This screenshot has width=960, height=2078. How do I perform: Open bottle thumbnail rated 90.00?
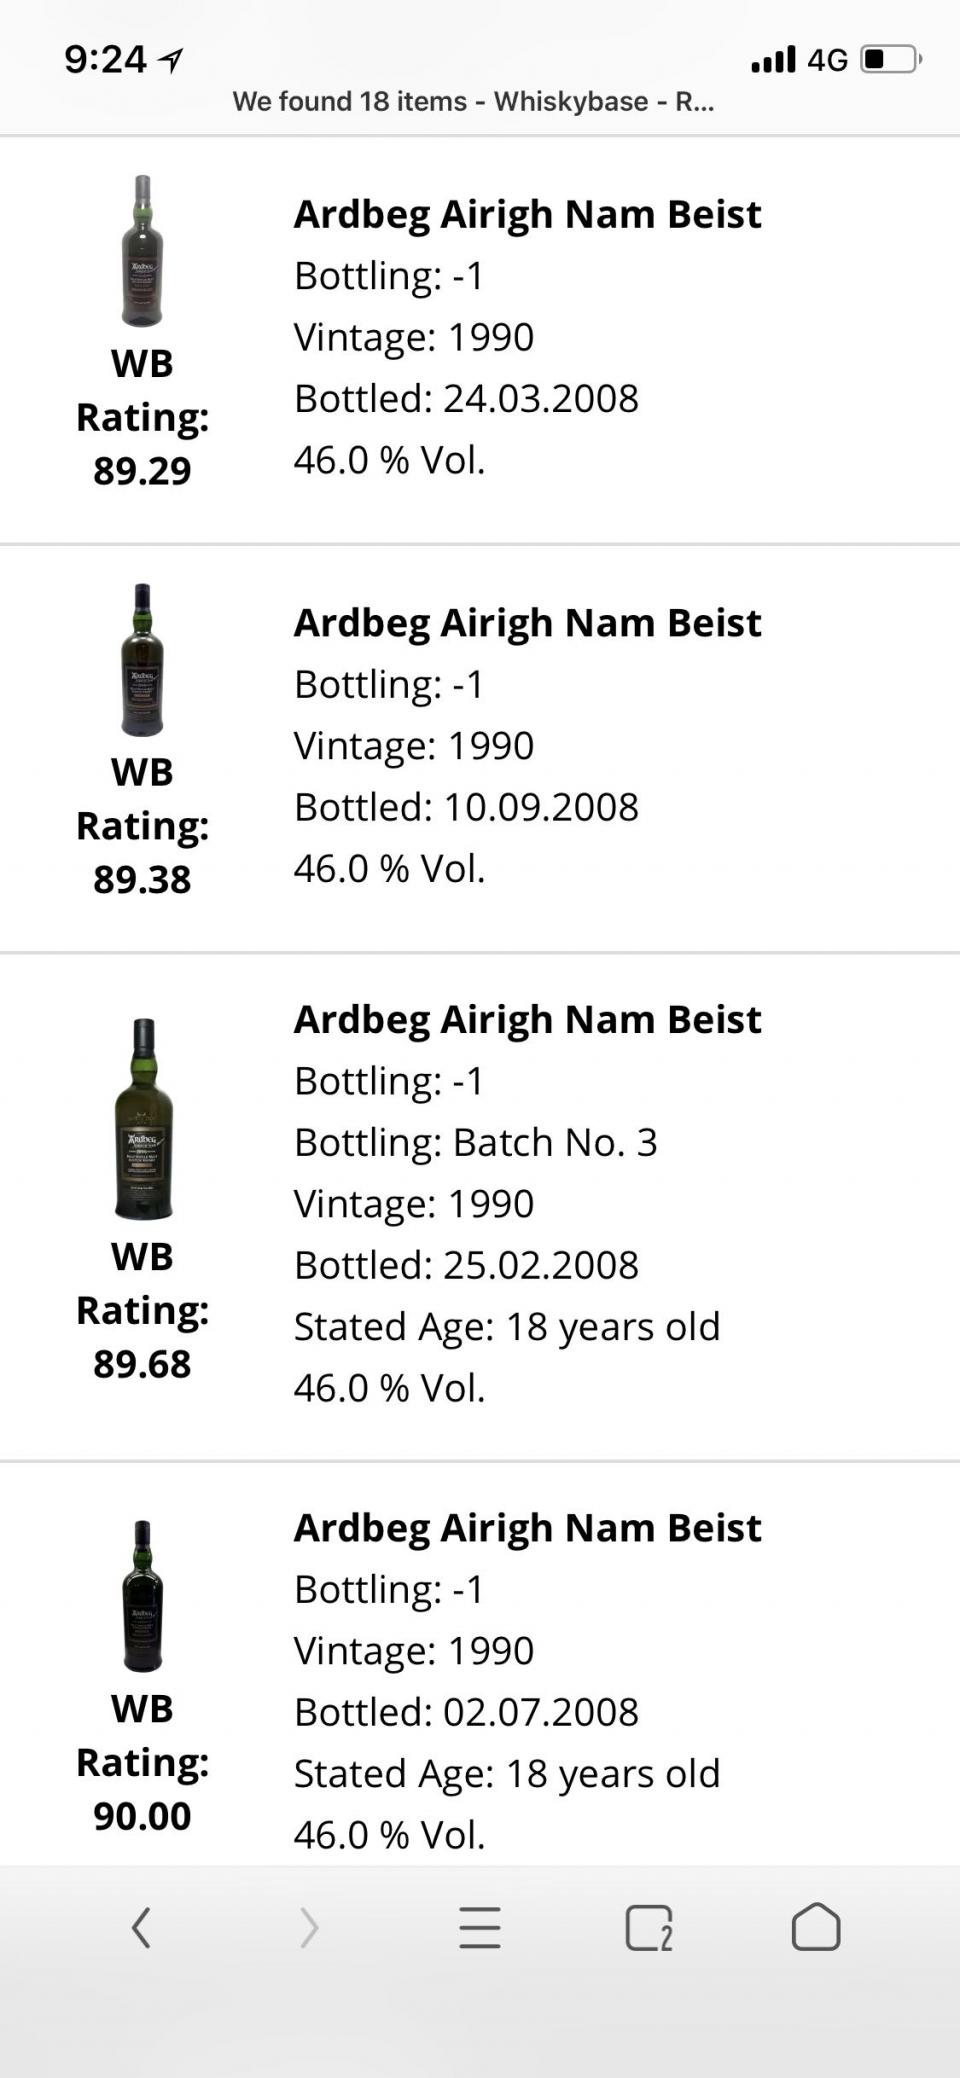point(142,1596)
